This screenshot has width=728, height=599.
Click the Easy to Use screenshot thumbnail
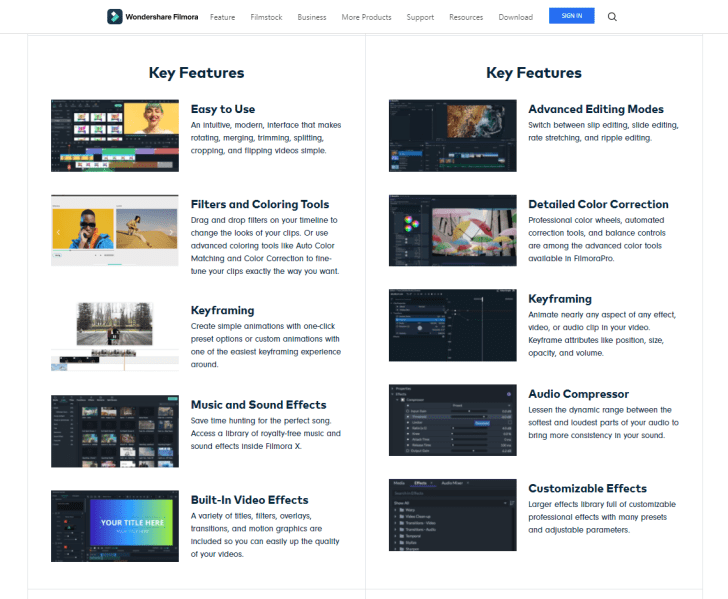click(114, 135)
